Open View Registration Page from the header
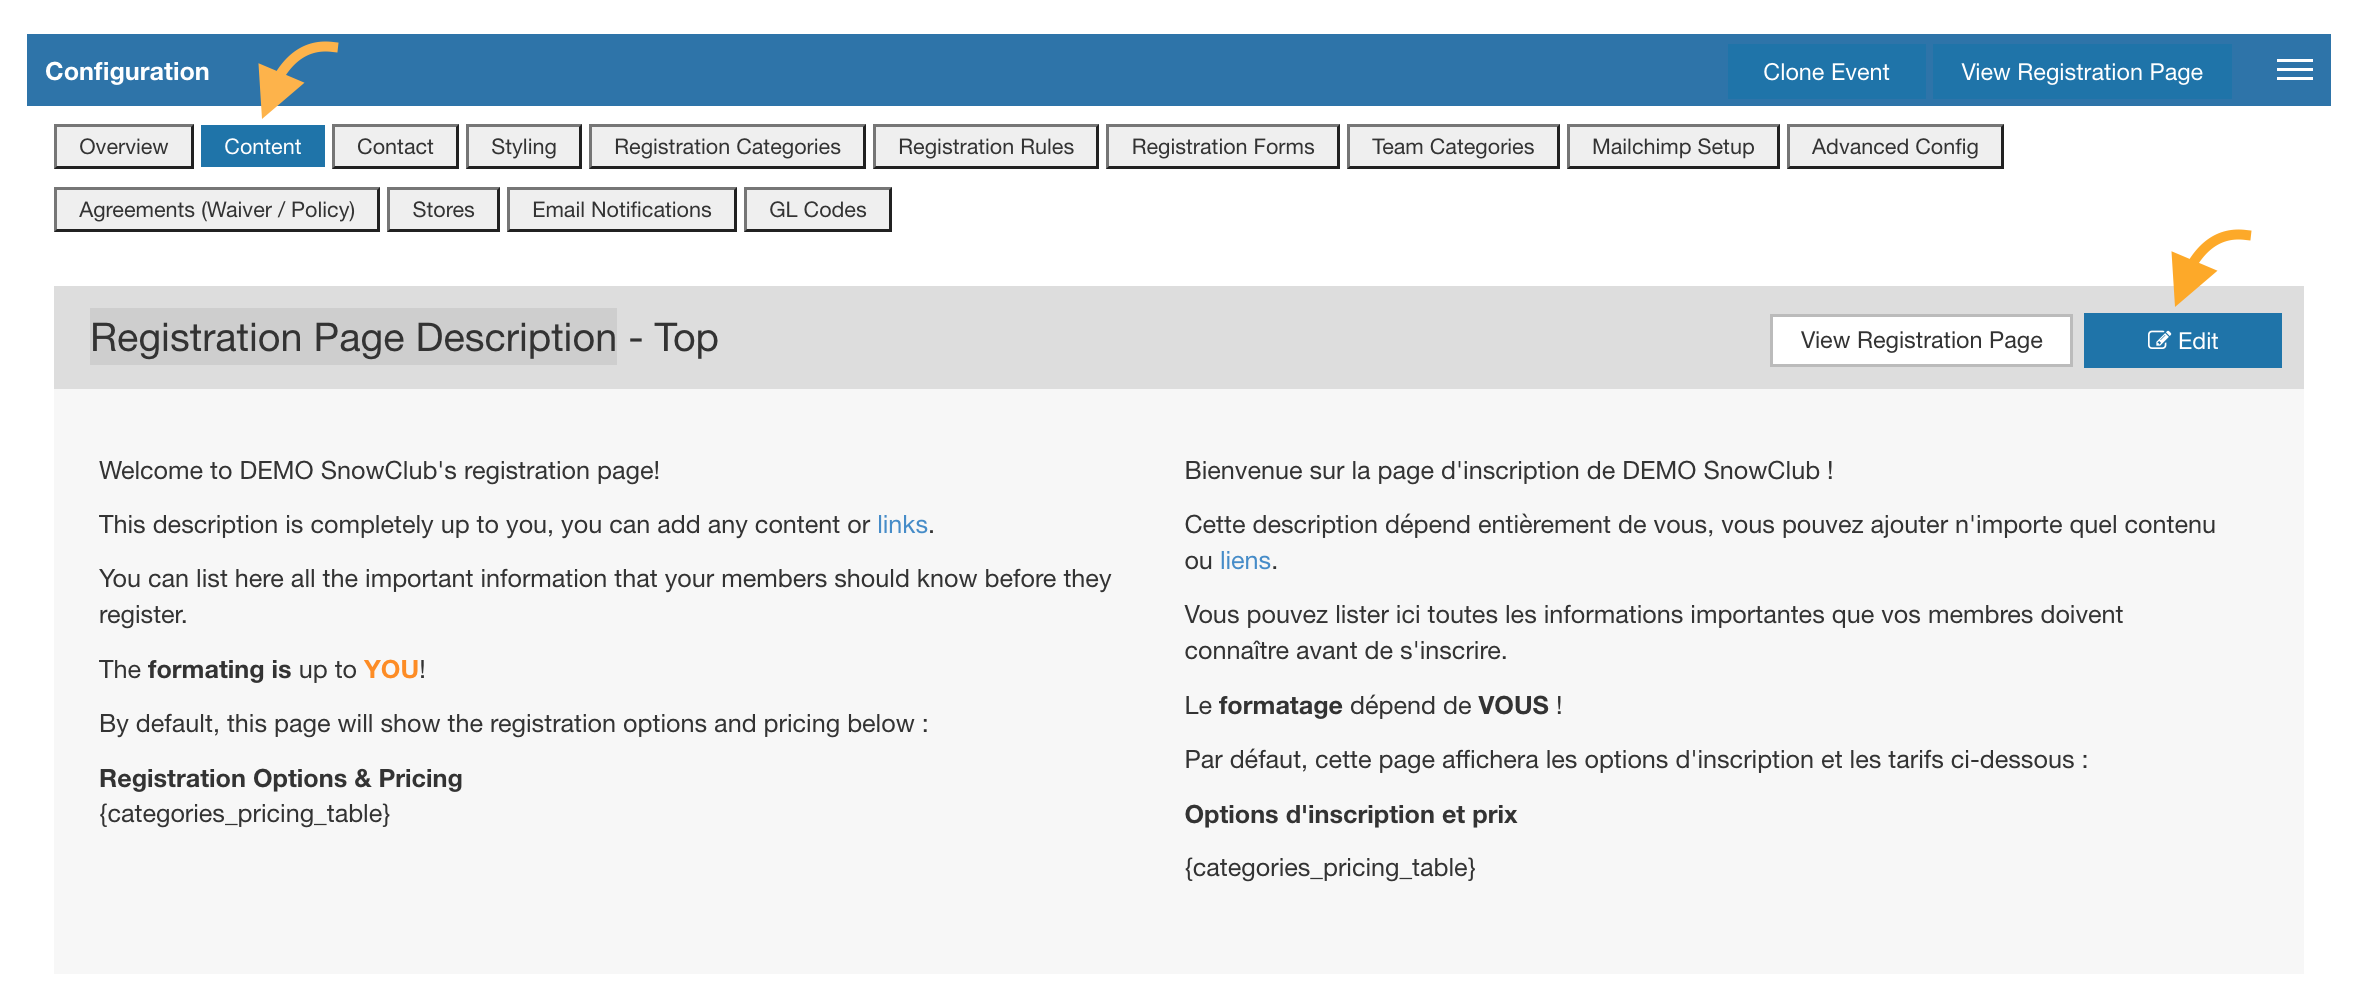 (x=2080, y=71)
